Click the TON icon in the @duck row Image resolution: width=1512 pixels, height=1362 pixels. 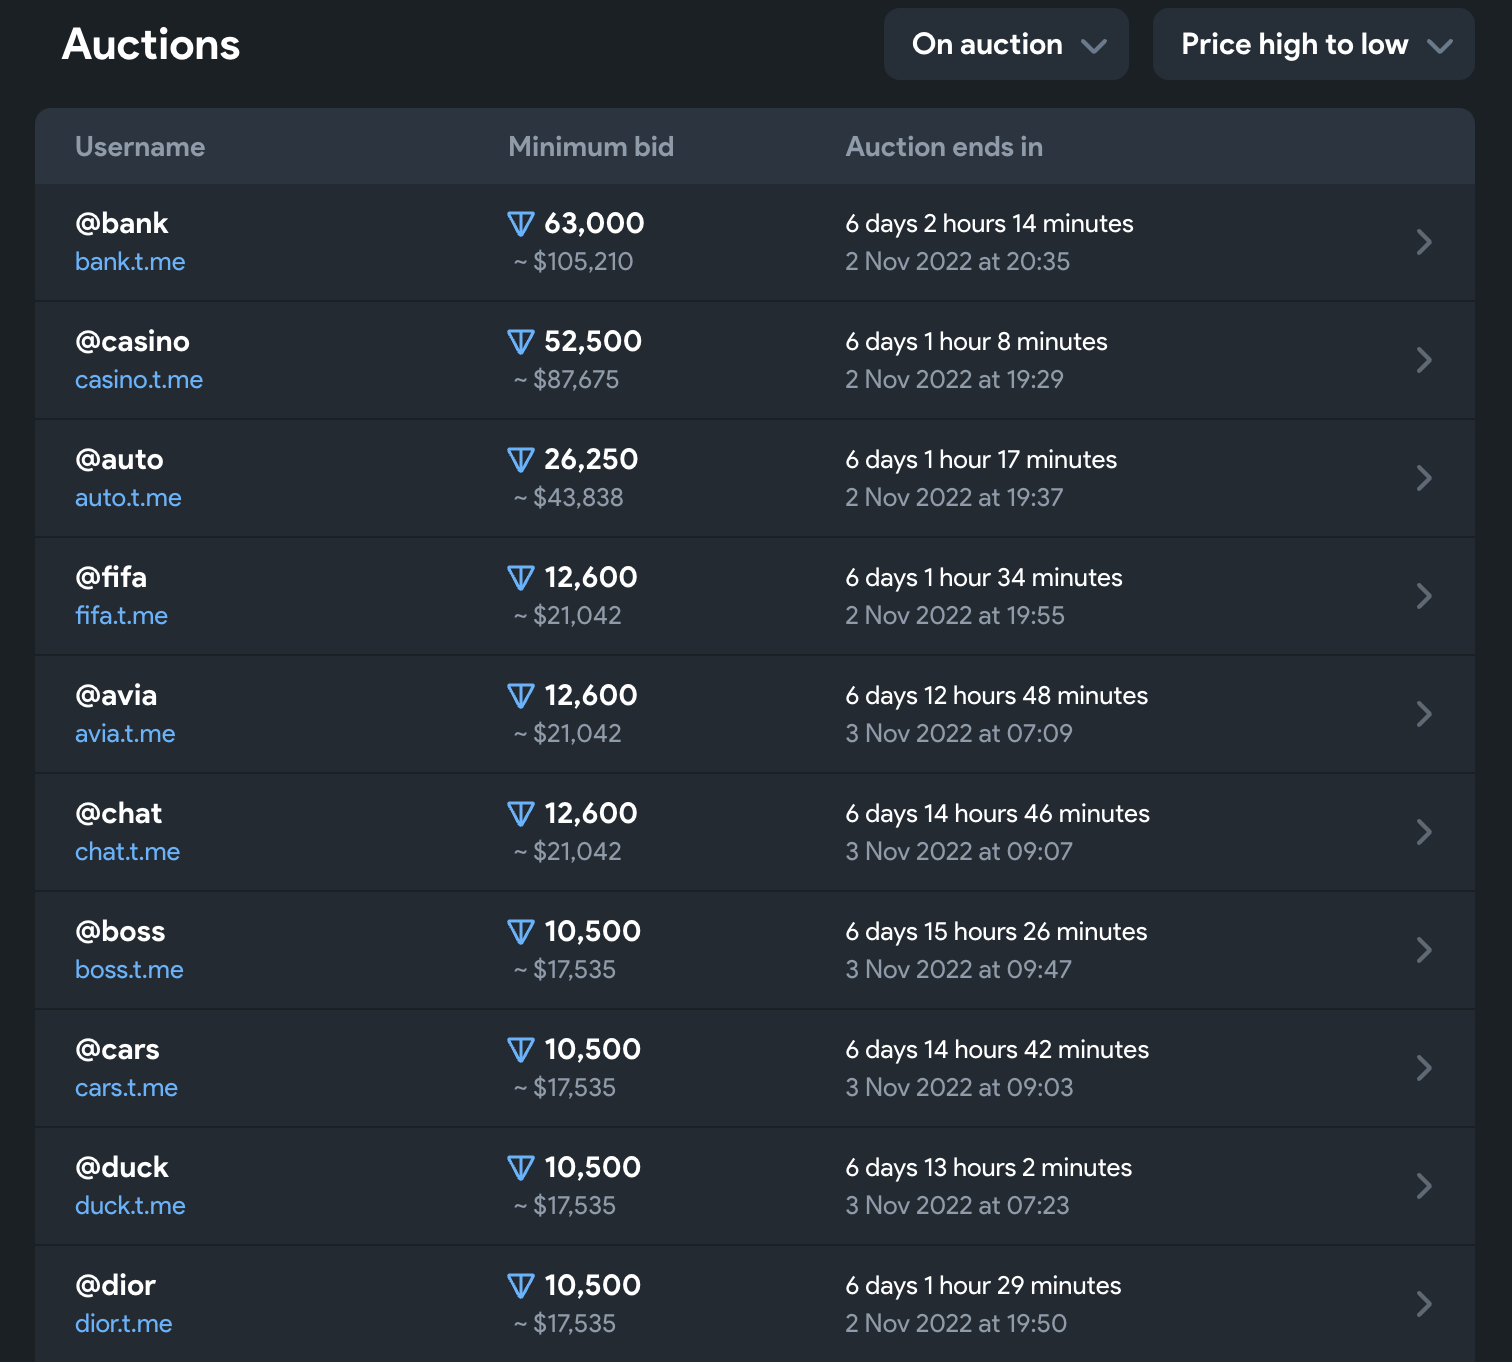(x=521, y=1168)
